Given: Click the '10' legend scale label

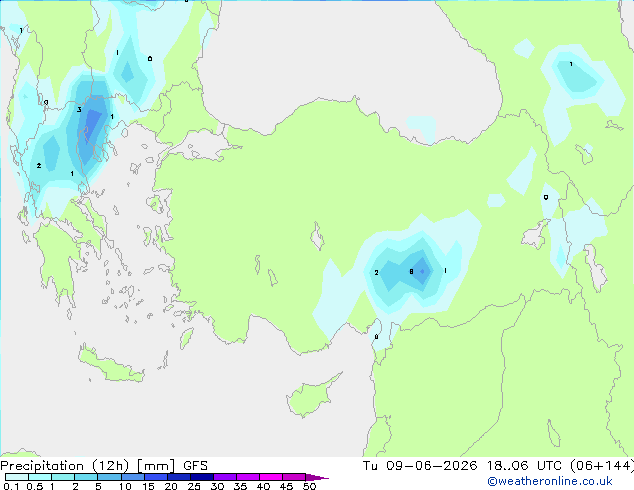Looking at the screenshot, I should point(125,486).
